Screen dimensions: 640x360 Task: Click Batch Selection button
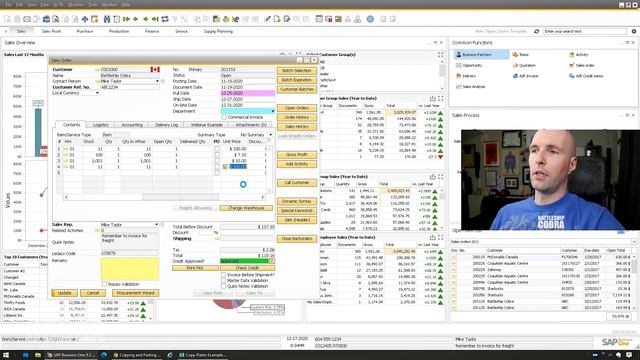pos(297,71)
